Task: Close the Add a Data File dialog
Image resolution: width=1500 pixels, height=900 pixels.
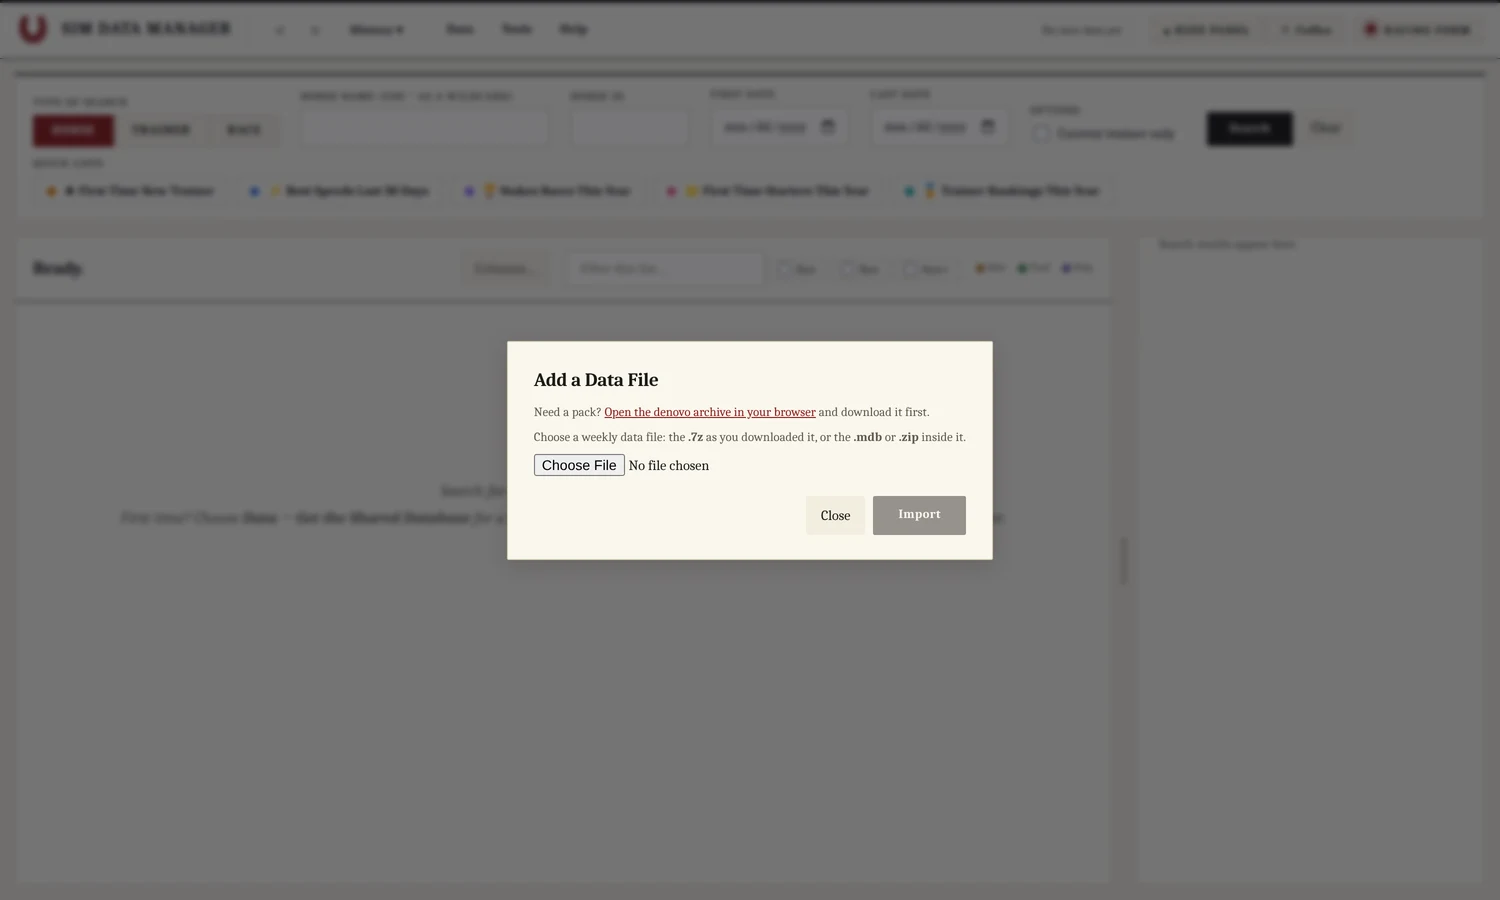Action: coord(835,515)
